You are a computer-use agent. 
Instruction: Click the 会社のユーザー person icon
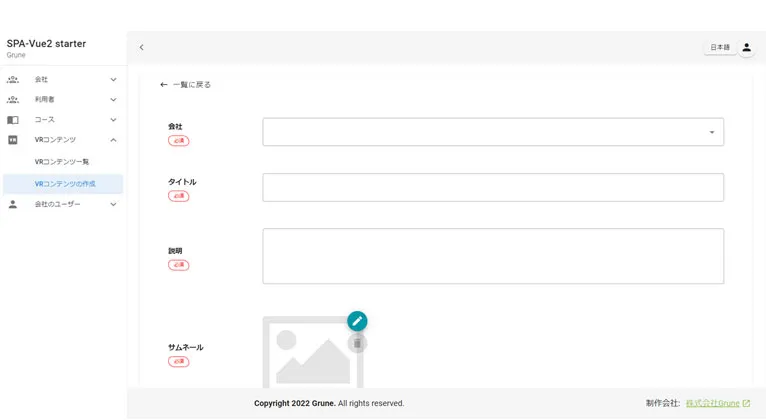(x=13, y=204)
